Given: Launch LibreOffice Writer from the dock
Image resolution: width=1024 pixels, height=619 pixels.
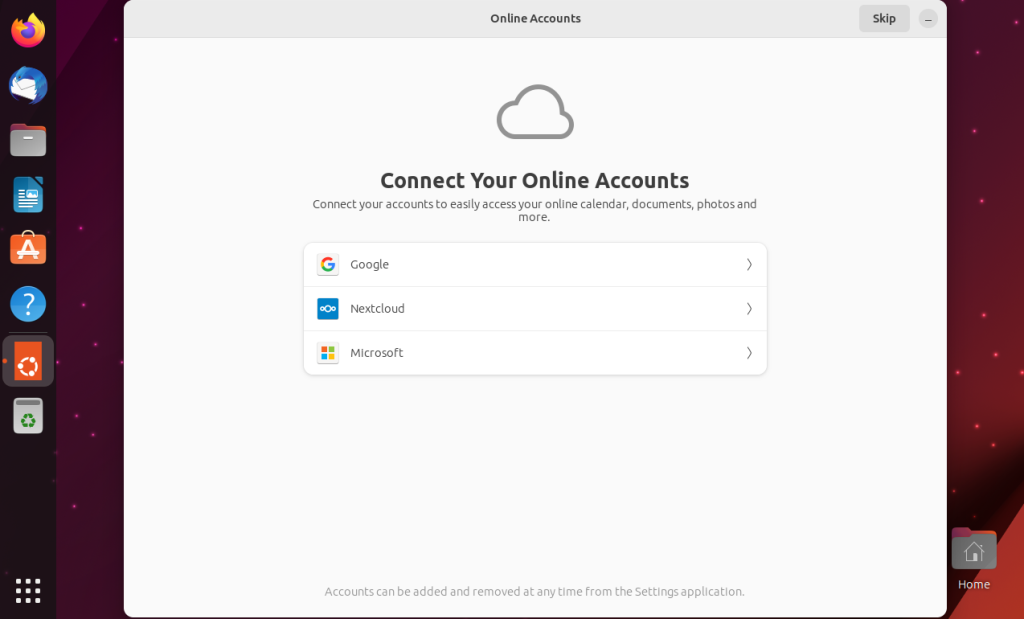Looking at the screenshot, I should tap(28, 195).
